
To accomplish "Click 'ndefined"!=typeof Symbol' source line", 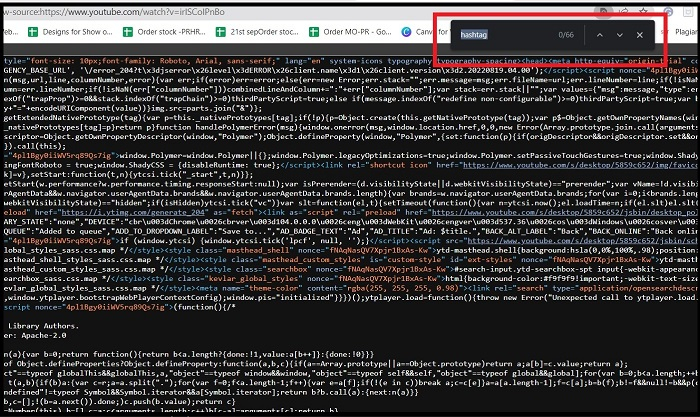I will 211,392.
